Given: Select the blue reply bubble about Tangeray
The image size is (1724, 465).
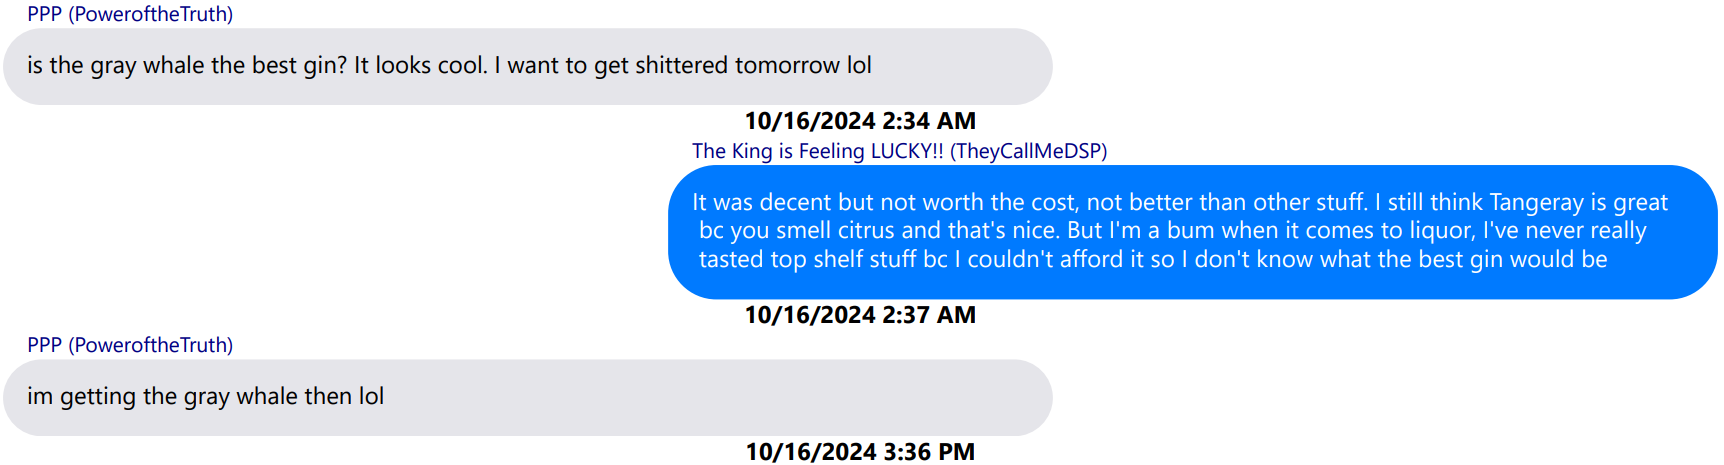Looking at the screenshot, I should pos(1193,232).
